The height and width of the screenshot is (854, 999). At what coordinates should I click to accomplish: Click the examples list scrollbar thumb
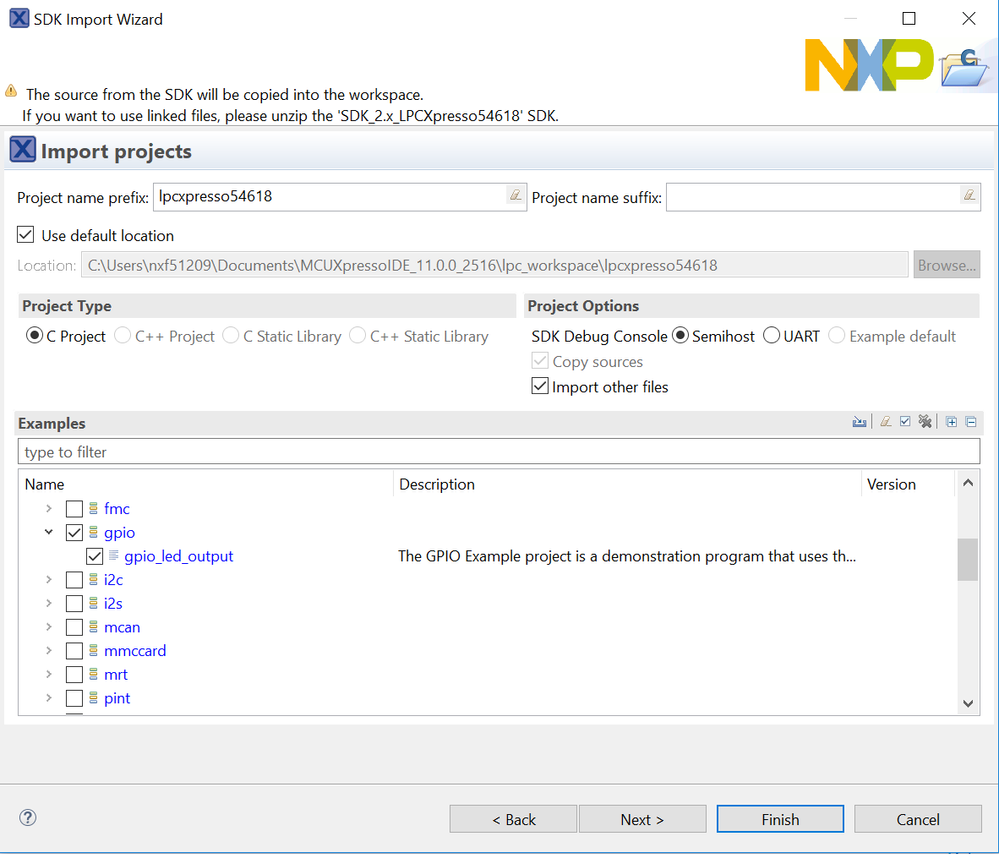tap(967, 560)
